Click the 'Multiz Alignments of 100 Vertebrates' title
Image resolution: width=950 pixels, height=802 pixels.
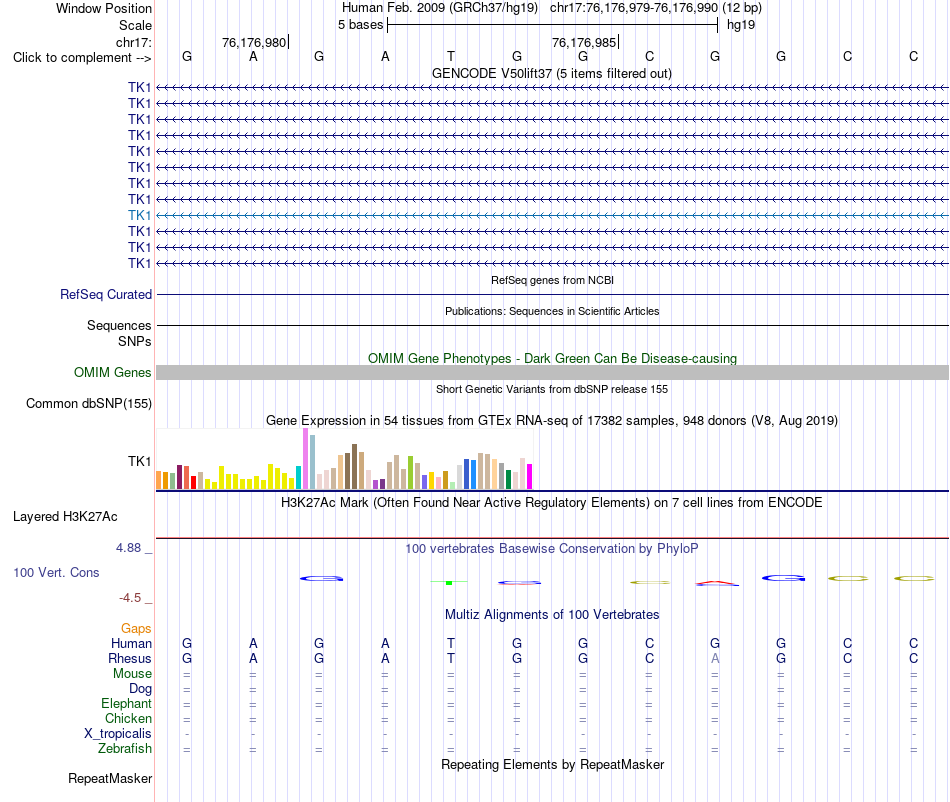pyautogui.click(x=552, y=615)
